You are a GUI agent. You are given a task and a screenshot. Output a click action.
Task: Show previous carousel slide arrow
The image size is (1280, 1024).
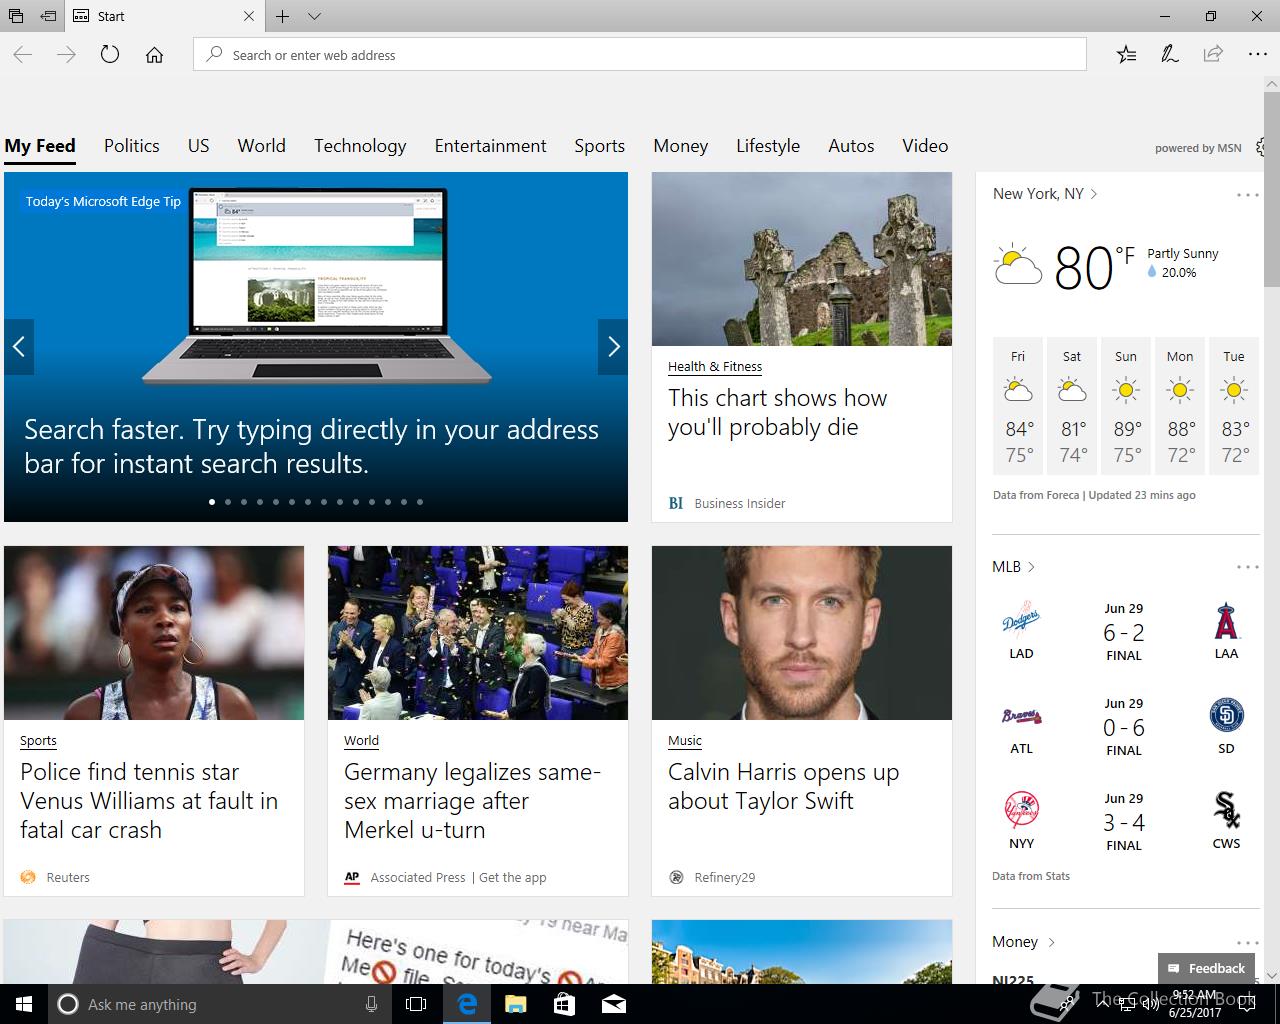point(19,347)
